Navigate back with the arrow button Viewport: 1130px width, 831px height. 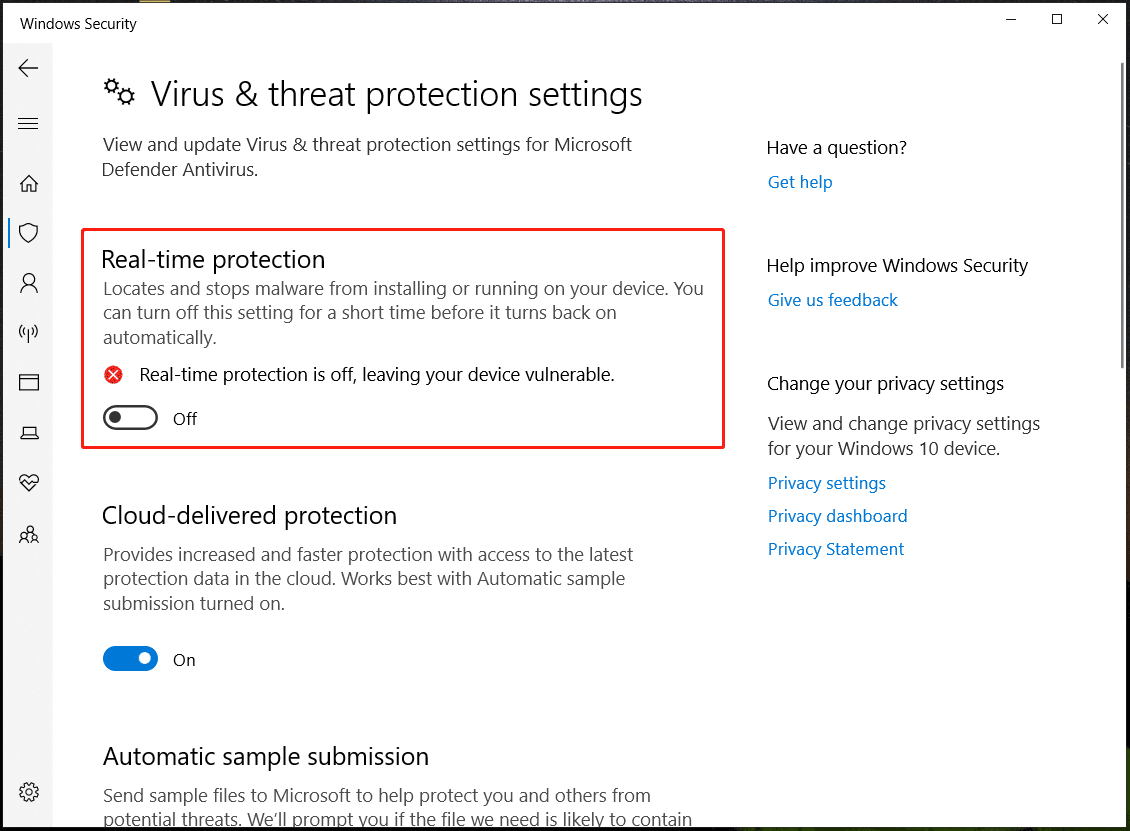pyautogui.click(x=28, y=68)
